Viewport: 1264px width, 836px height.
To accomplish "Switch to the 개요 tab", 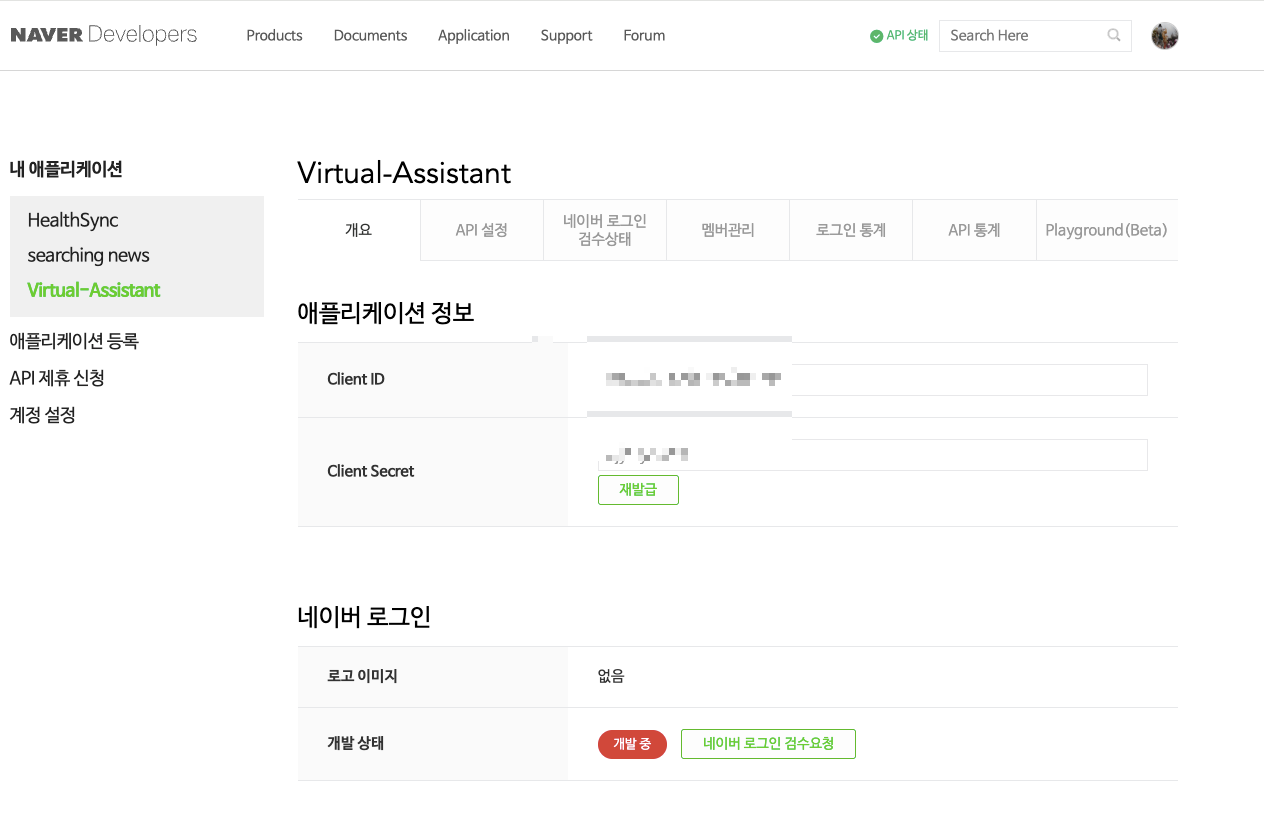I will coord(359,230).
